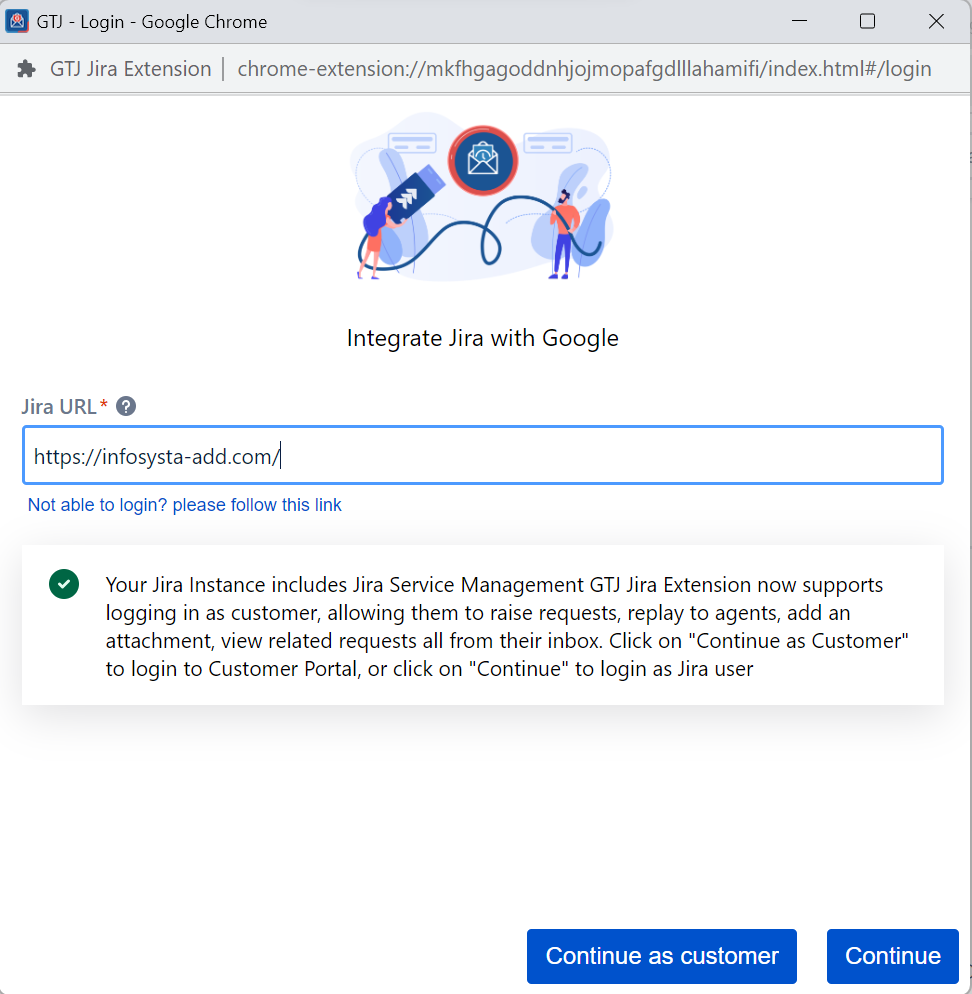Close the GTJ Login window
The width and height of the screenshot is (972, 994).
[936, 21]
